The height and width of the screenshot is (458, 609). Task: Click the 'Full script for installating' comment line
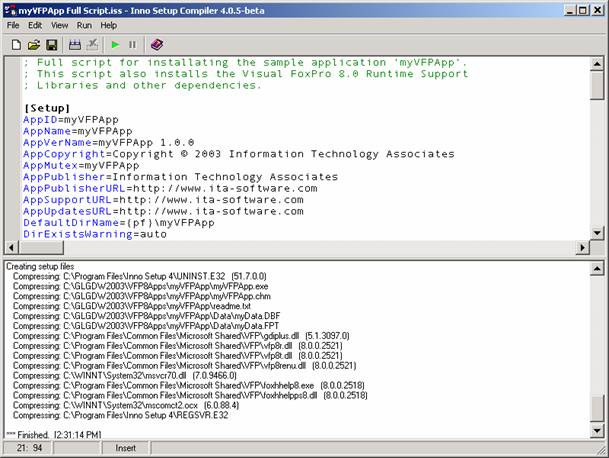point(245,63)
